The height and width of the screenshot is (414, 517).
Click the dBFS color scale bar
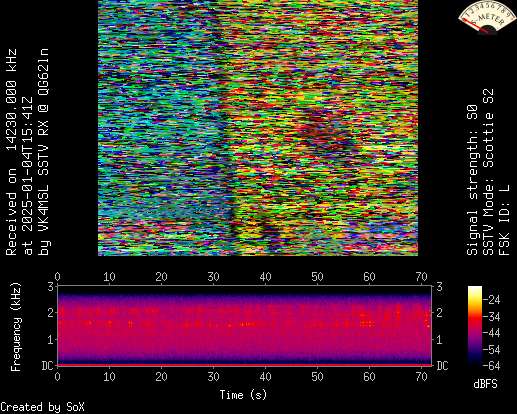(475, 326)
